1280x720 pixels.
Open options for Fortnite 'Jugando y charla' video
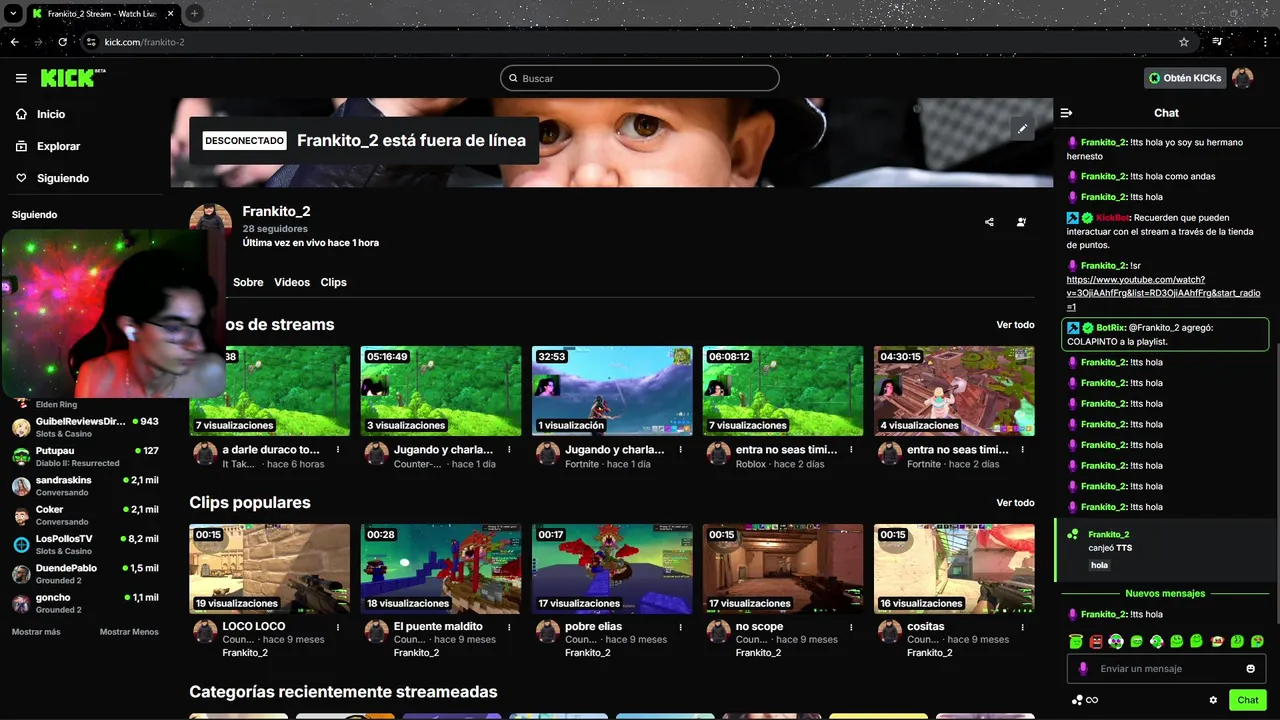click(x=680, y=450)
